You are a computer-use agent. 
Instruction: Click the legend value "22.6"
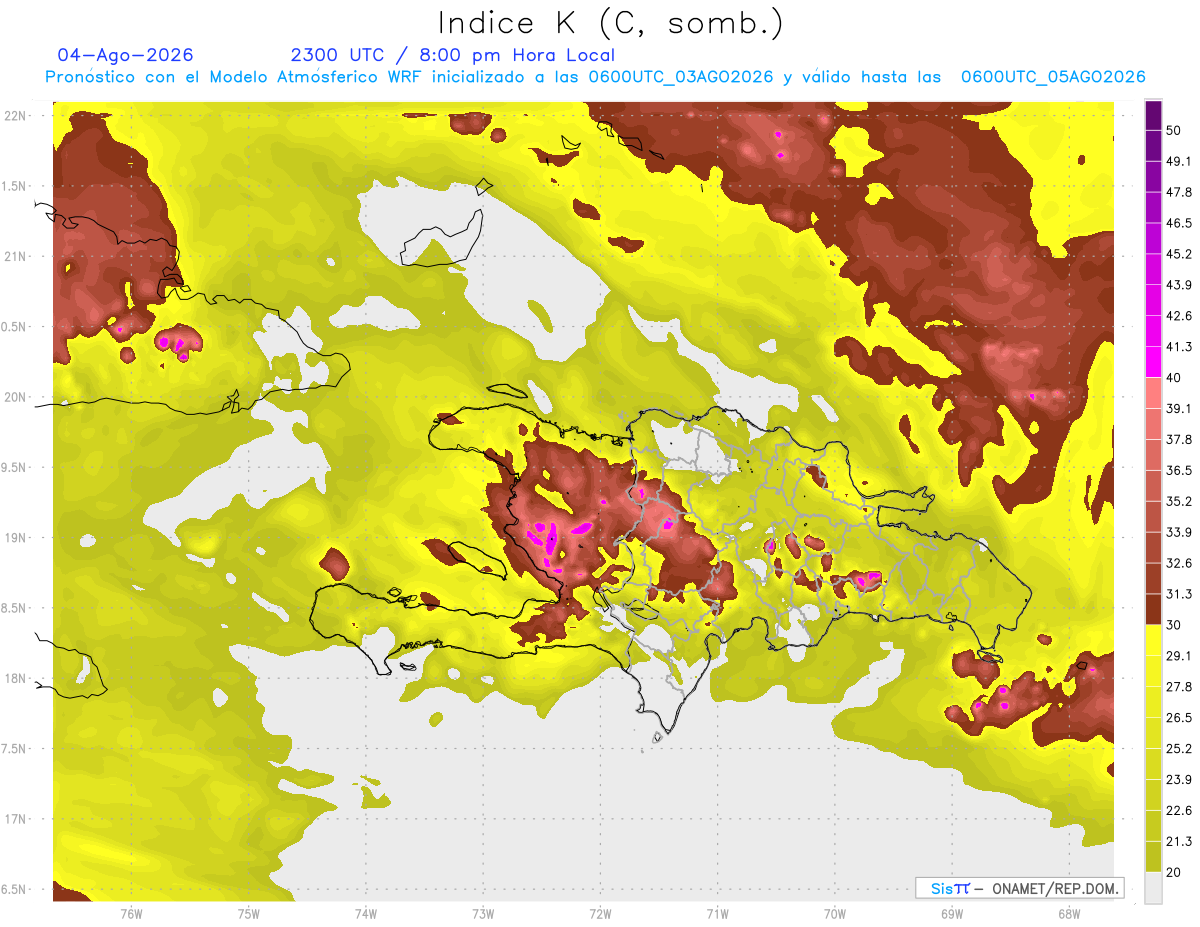pyautogui.click(x=1179, y=811)
